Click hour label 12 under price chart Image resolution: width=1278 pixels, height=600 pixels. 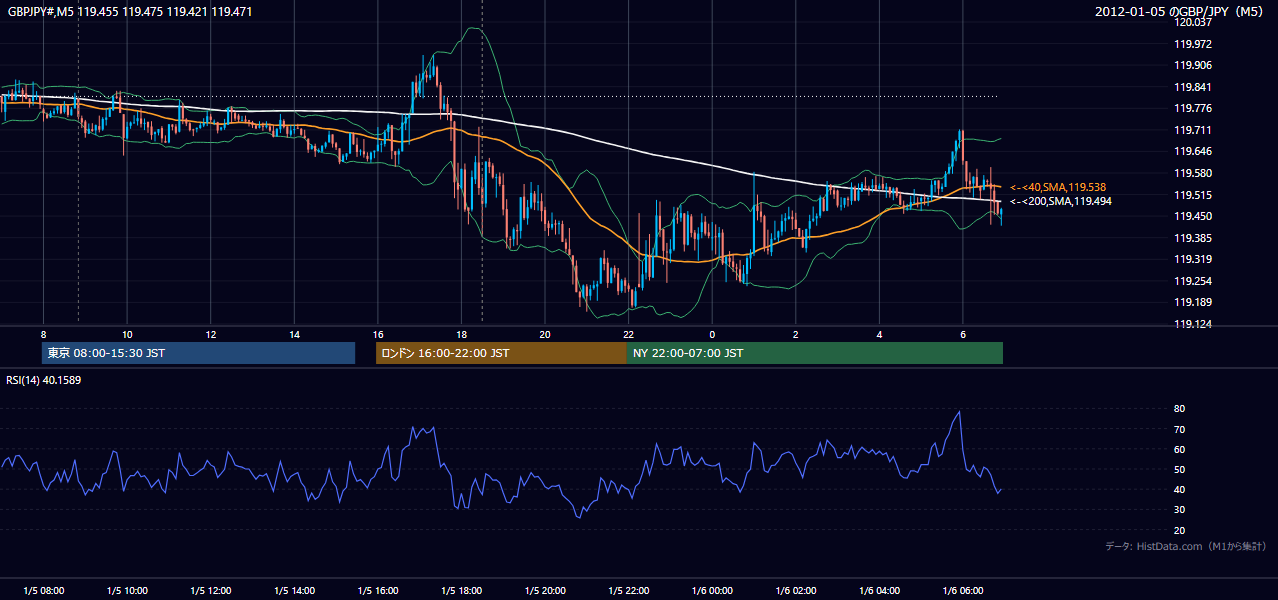pyautogui.click(x=210, y=334)
